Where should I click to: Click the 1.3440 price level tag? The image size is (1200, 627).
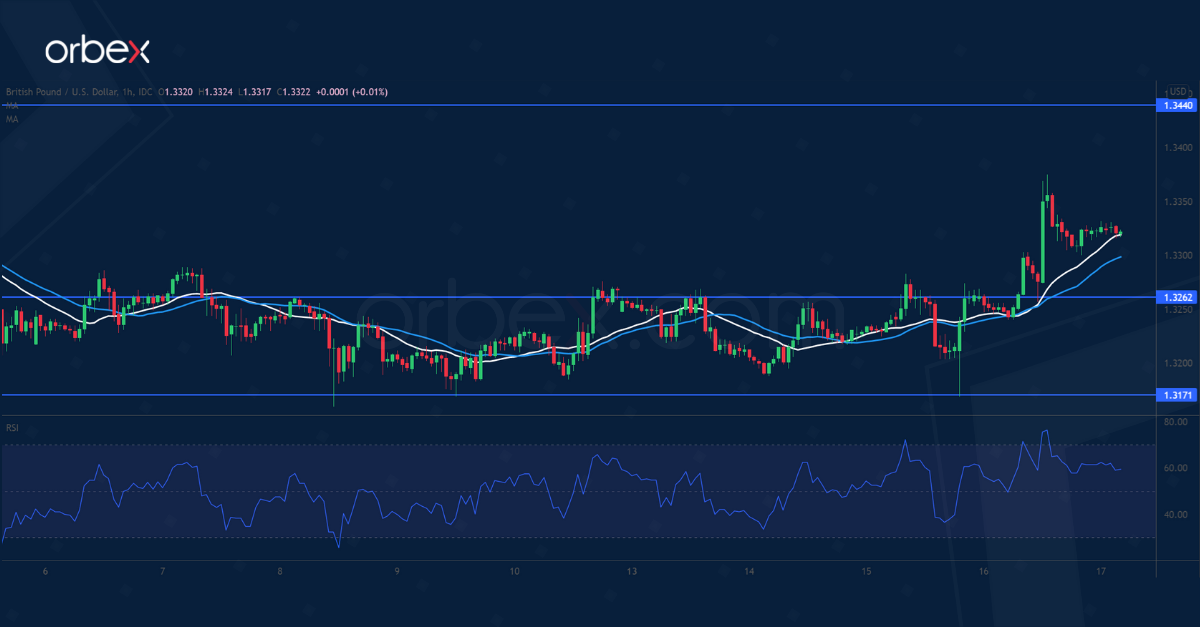[x=1177, y=104]
